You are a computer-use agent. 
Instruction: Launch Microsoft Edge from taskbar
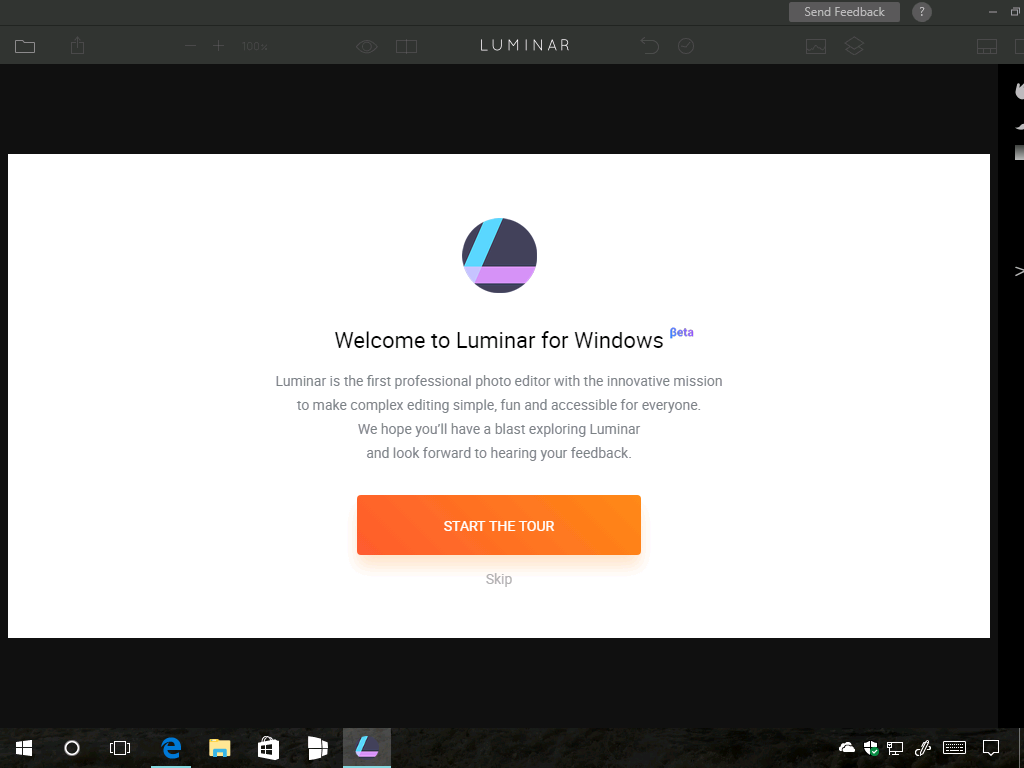pyautogui.click(x=171, y=748)
